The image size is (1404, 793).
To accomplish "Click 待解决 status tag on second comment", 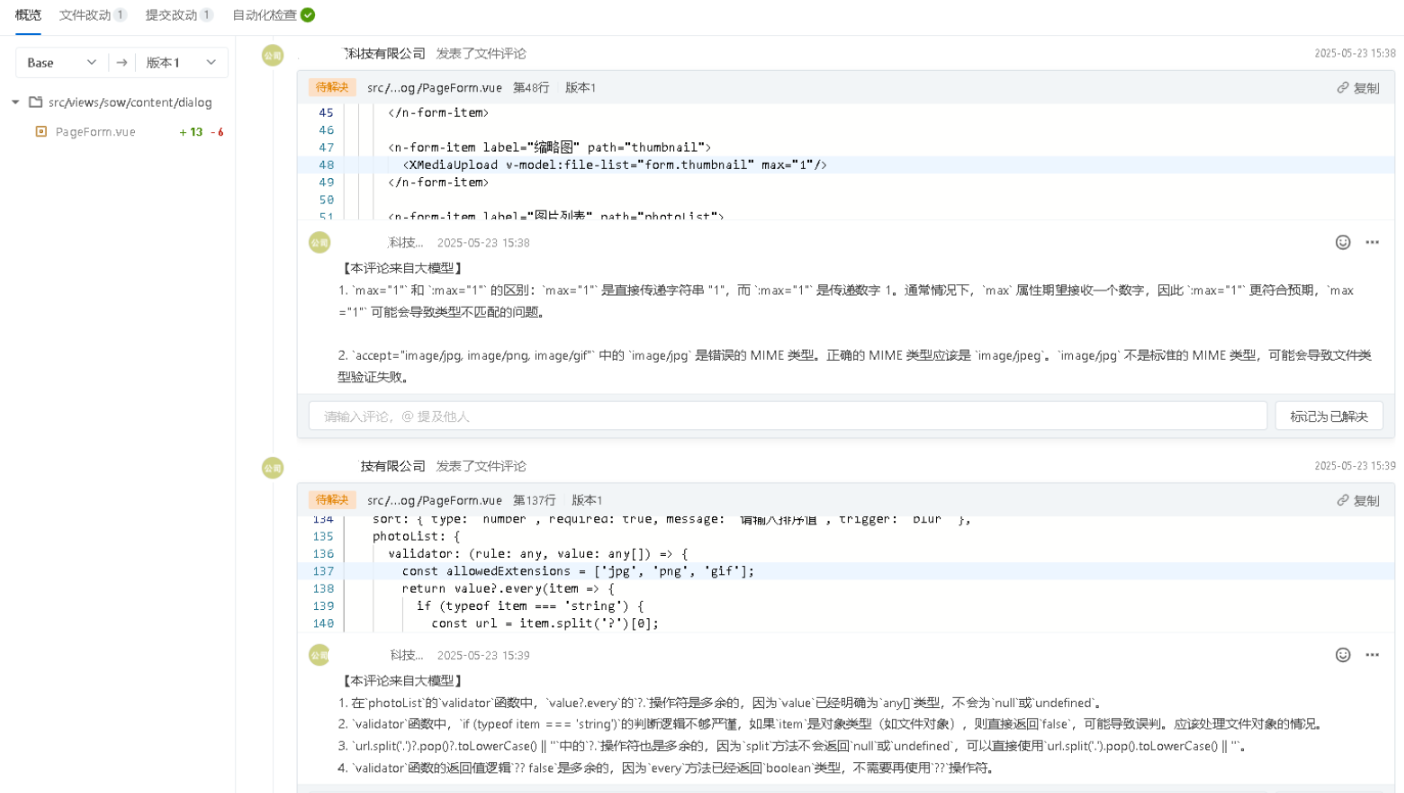I will (332, 500).
